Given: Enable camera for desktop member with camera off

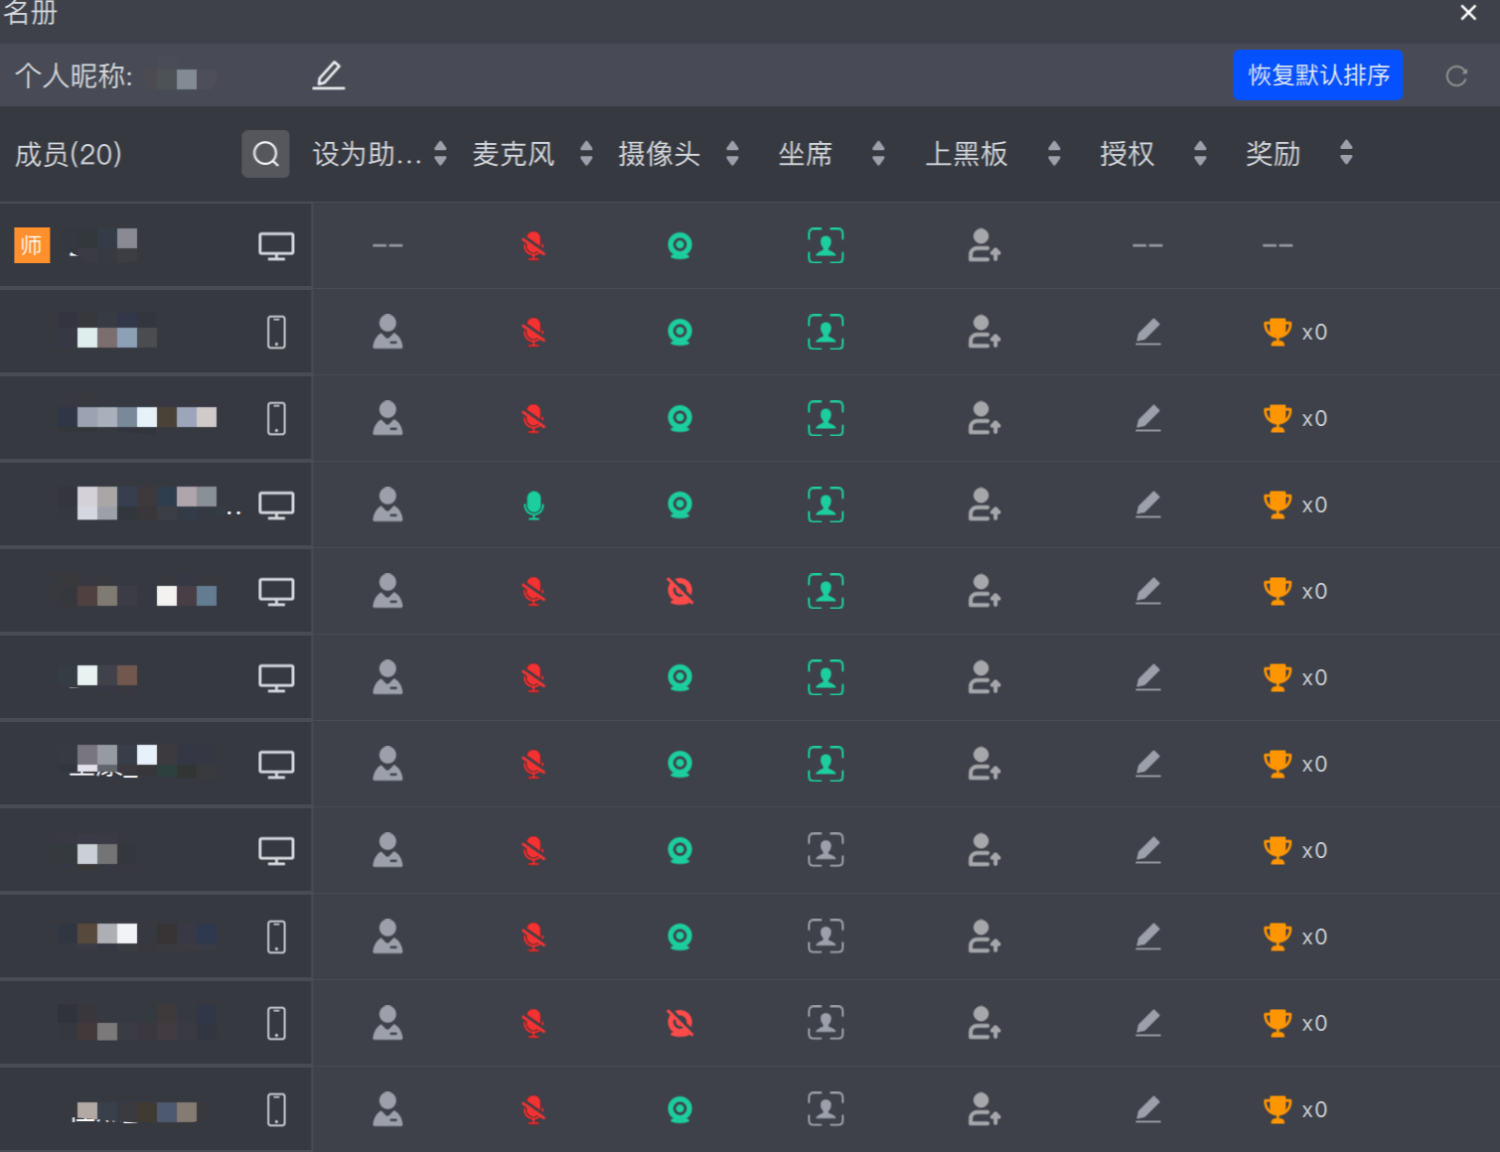Looking at the screenshot, I should pyautogui.click(x=680, y=592).
